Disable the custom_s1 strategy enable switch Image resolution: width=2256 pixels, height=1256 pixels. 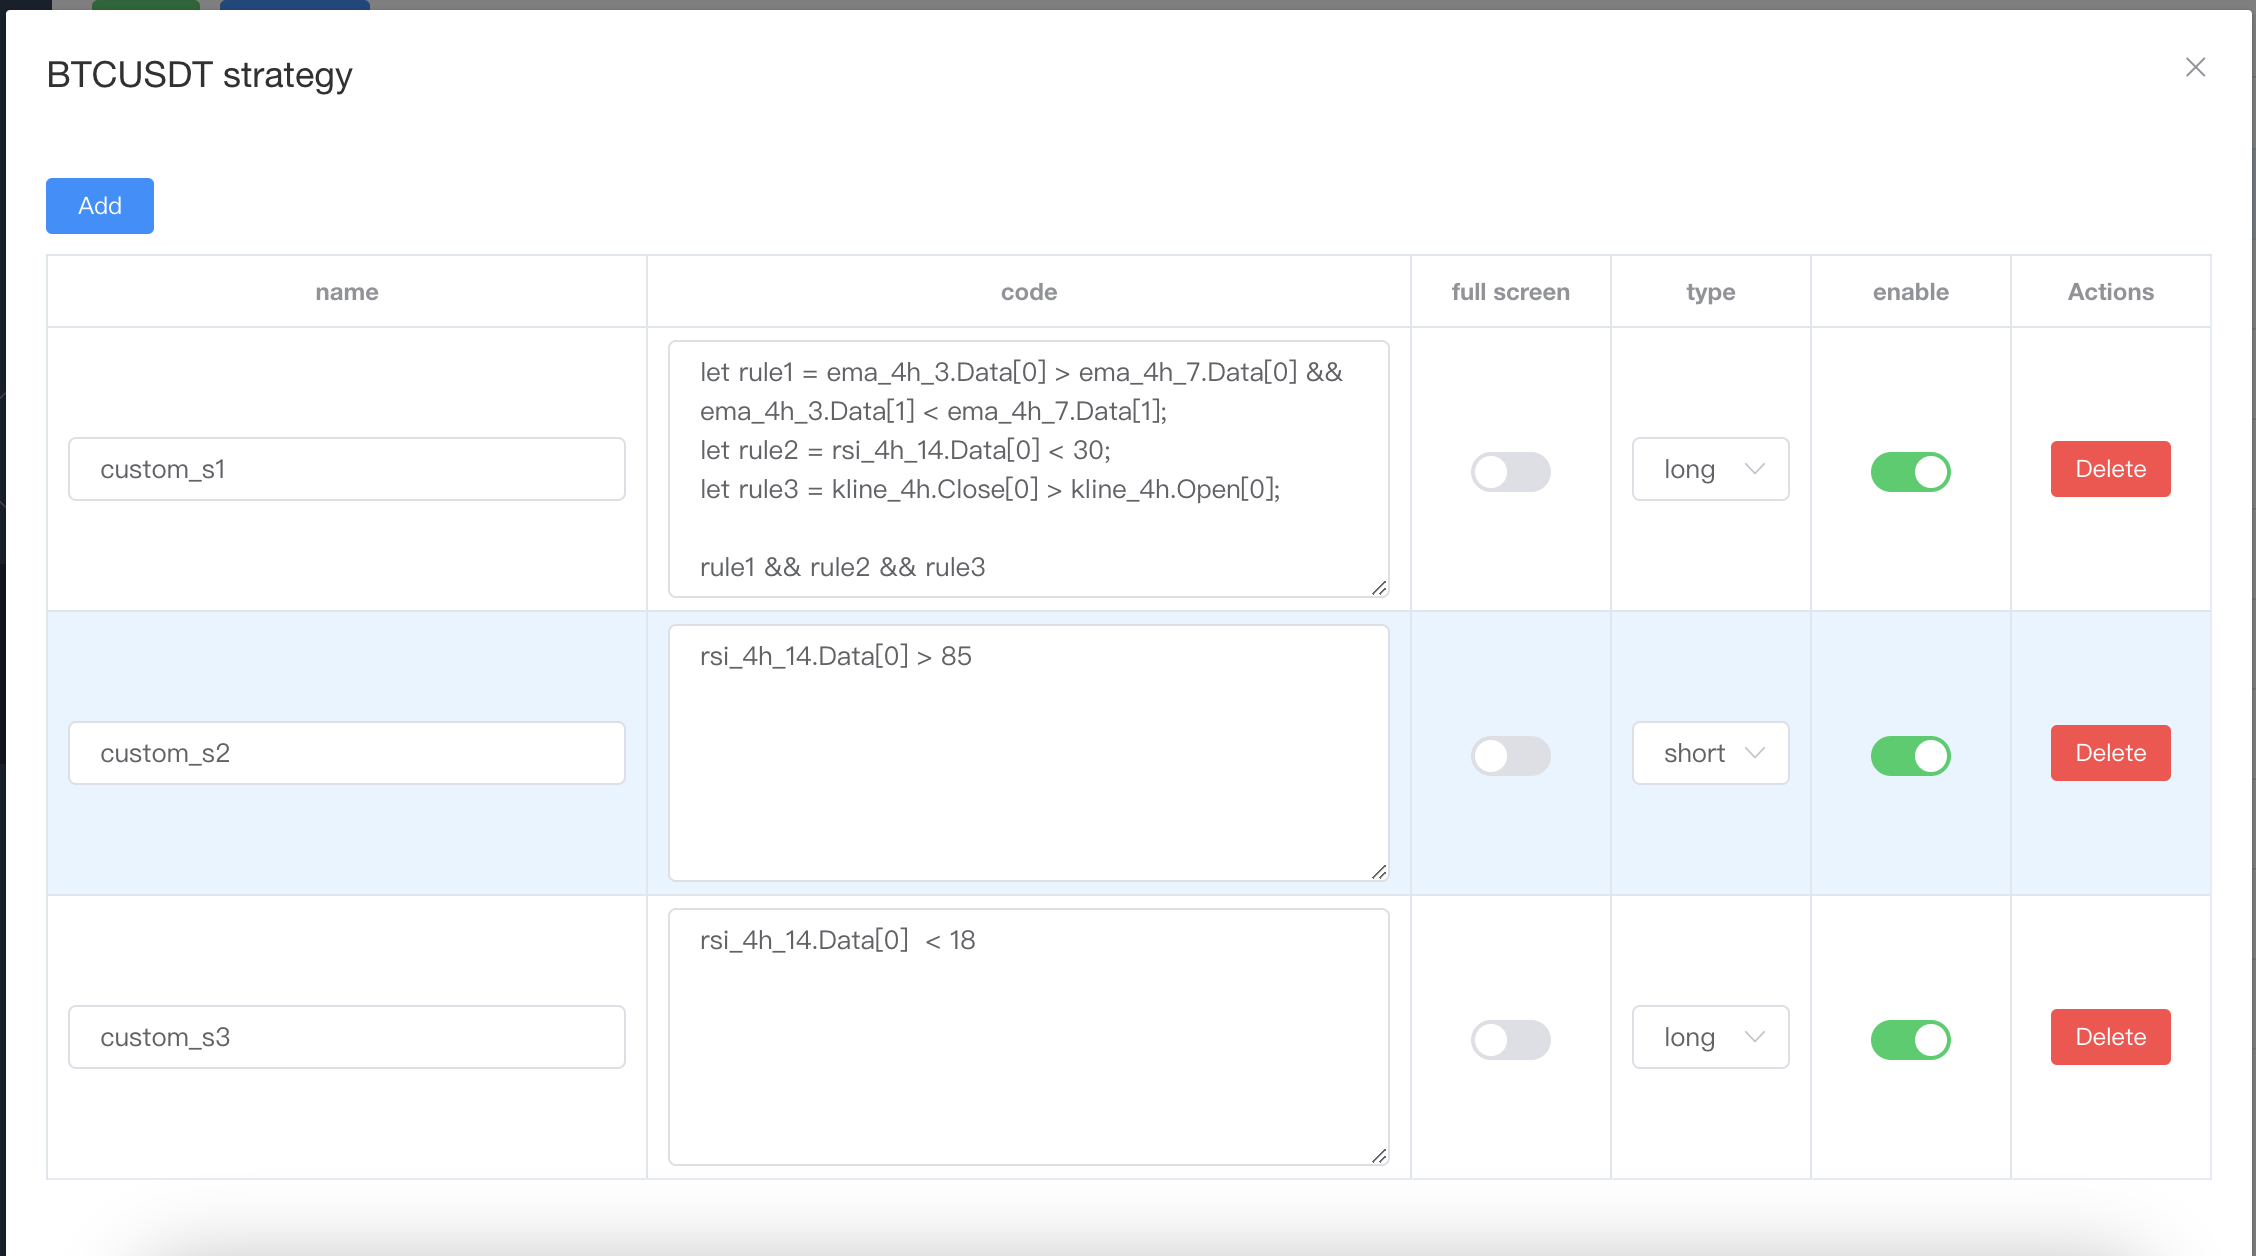[1910, 472]
